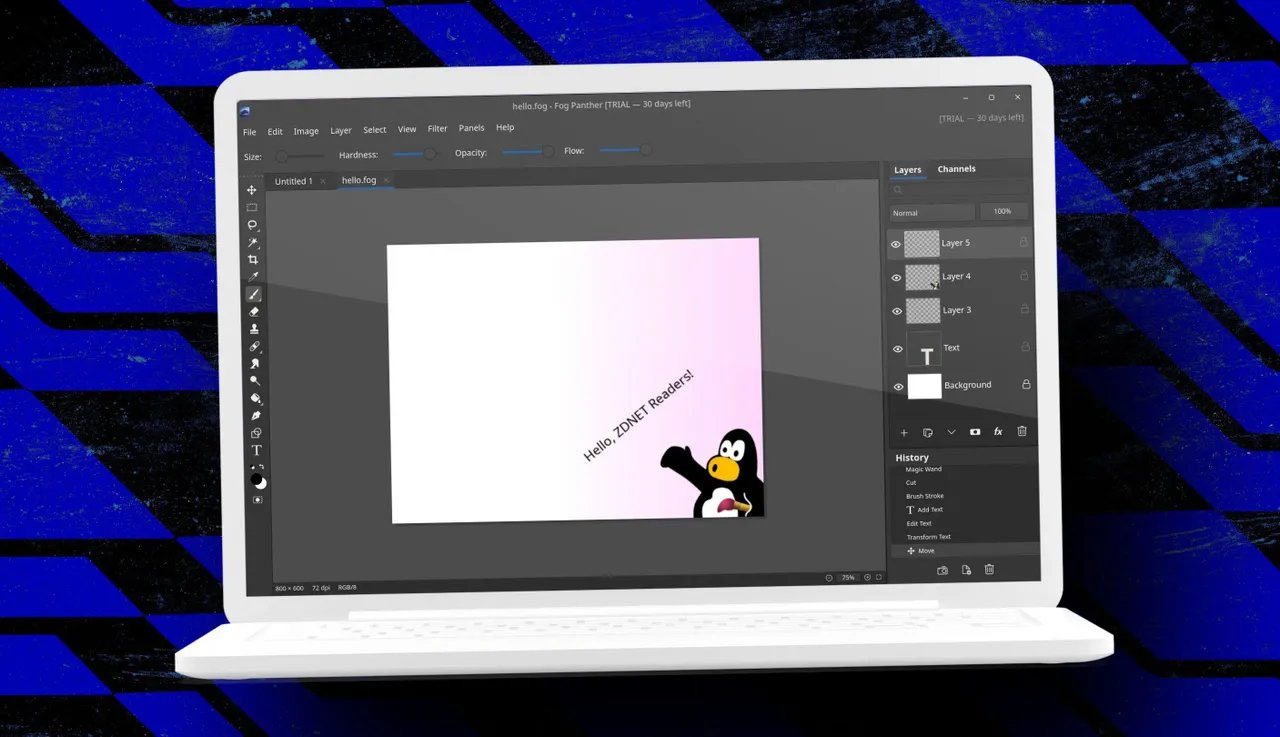Activate the Crop tool
This screenshot has width=1280, height=737.
click(253, 259)
